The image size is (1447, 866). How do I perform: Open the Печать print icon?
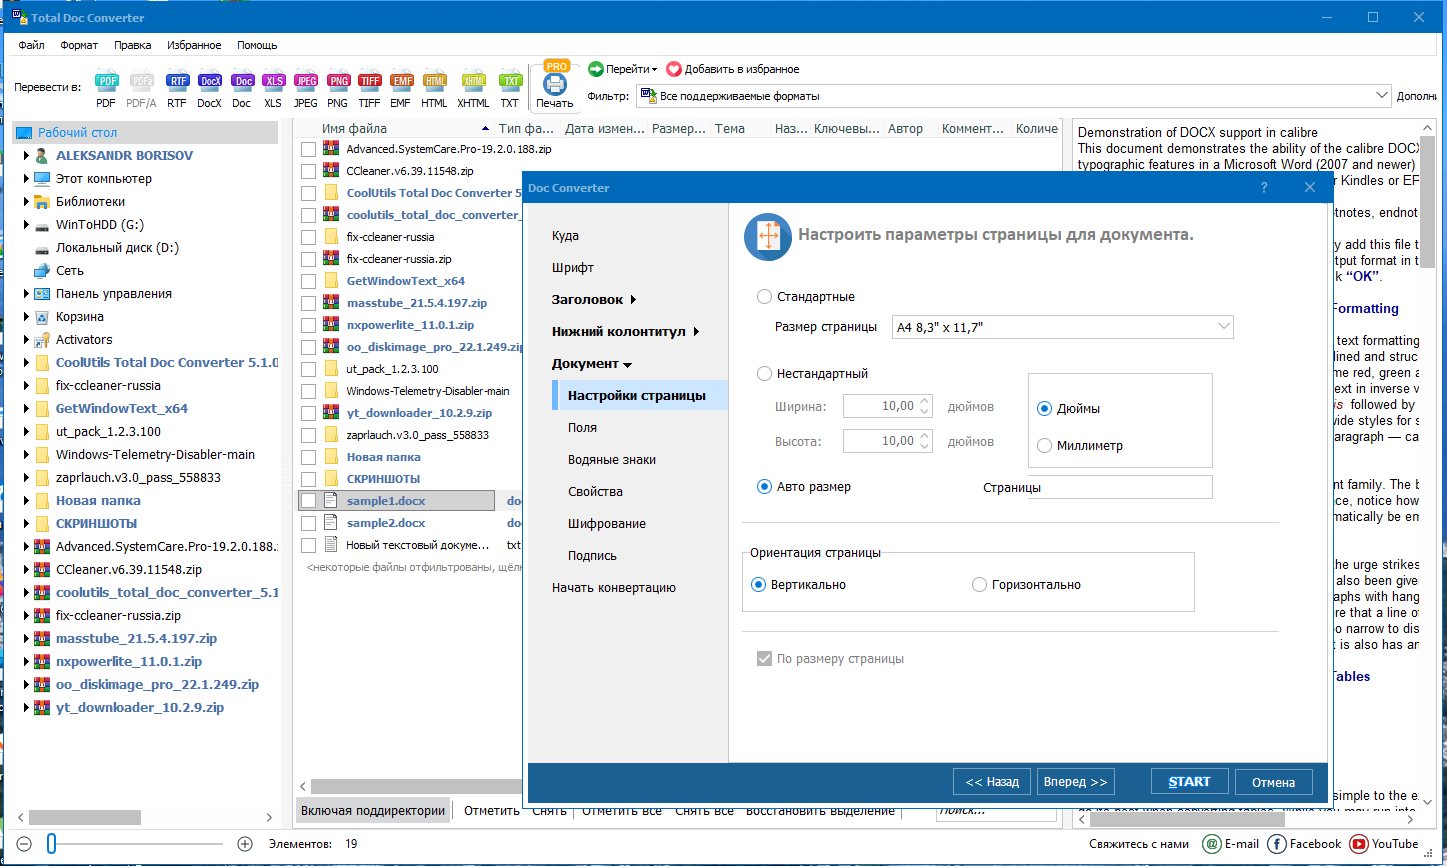coord(554,85)
